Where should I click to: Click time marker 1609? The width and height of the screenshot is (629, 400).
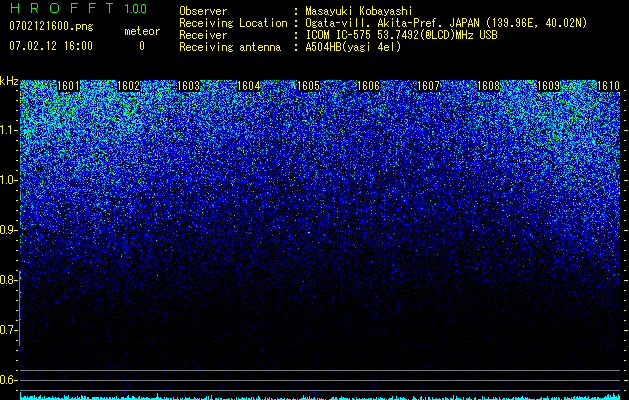[548, 86]
